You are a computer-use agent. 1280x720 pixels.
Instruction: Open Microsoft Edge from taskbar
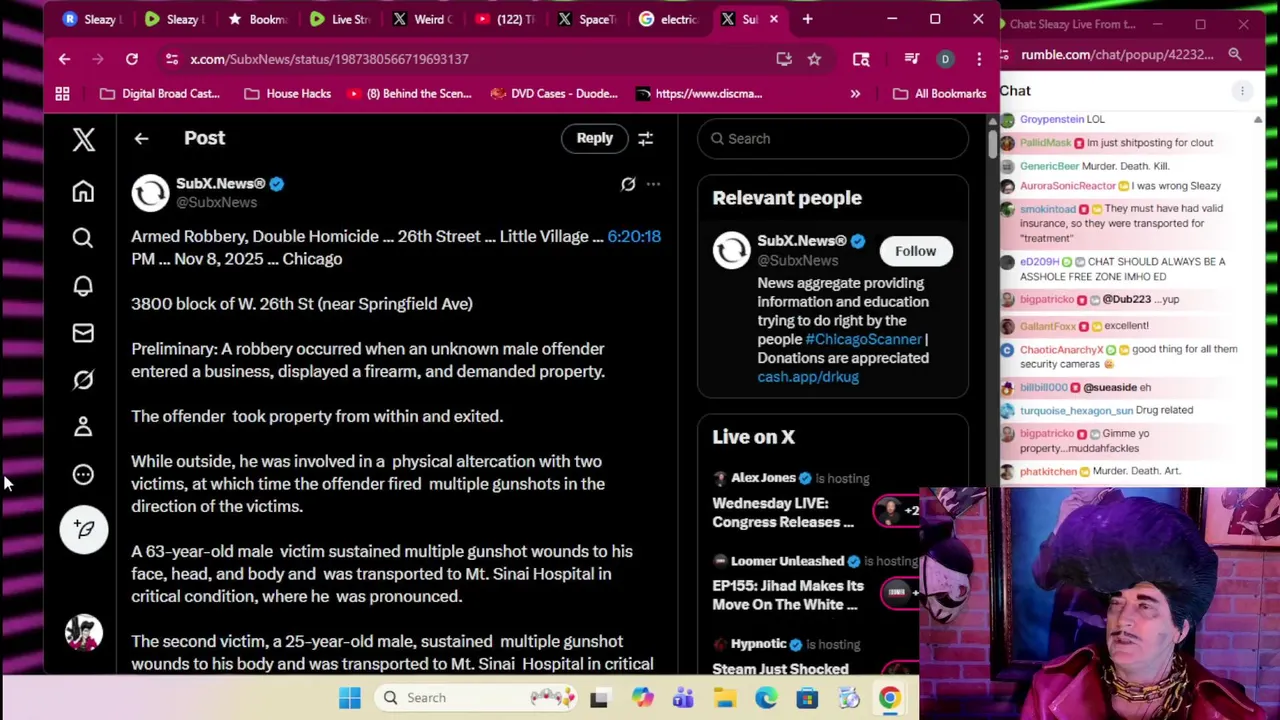(766, 698)
